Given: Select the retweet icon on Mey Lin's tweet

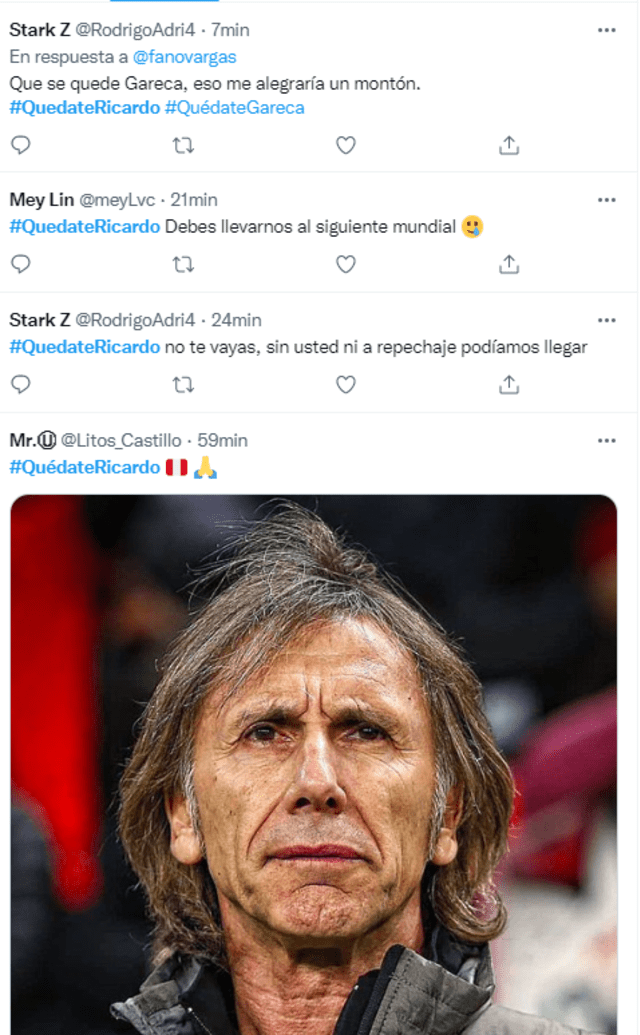Looking at the screenshot, I should click(183, 264).
